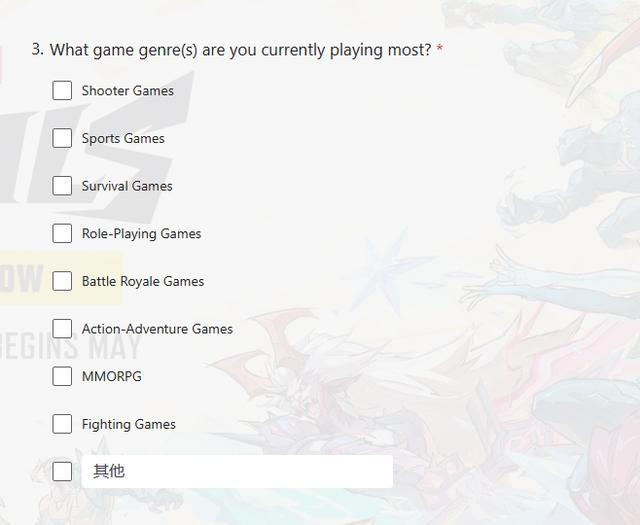Check the box next to the 其他 field

pos(62,471)
